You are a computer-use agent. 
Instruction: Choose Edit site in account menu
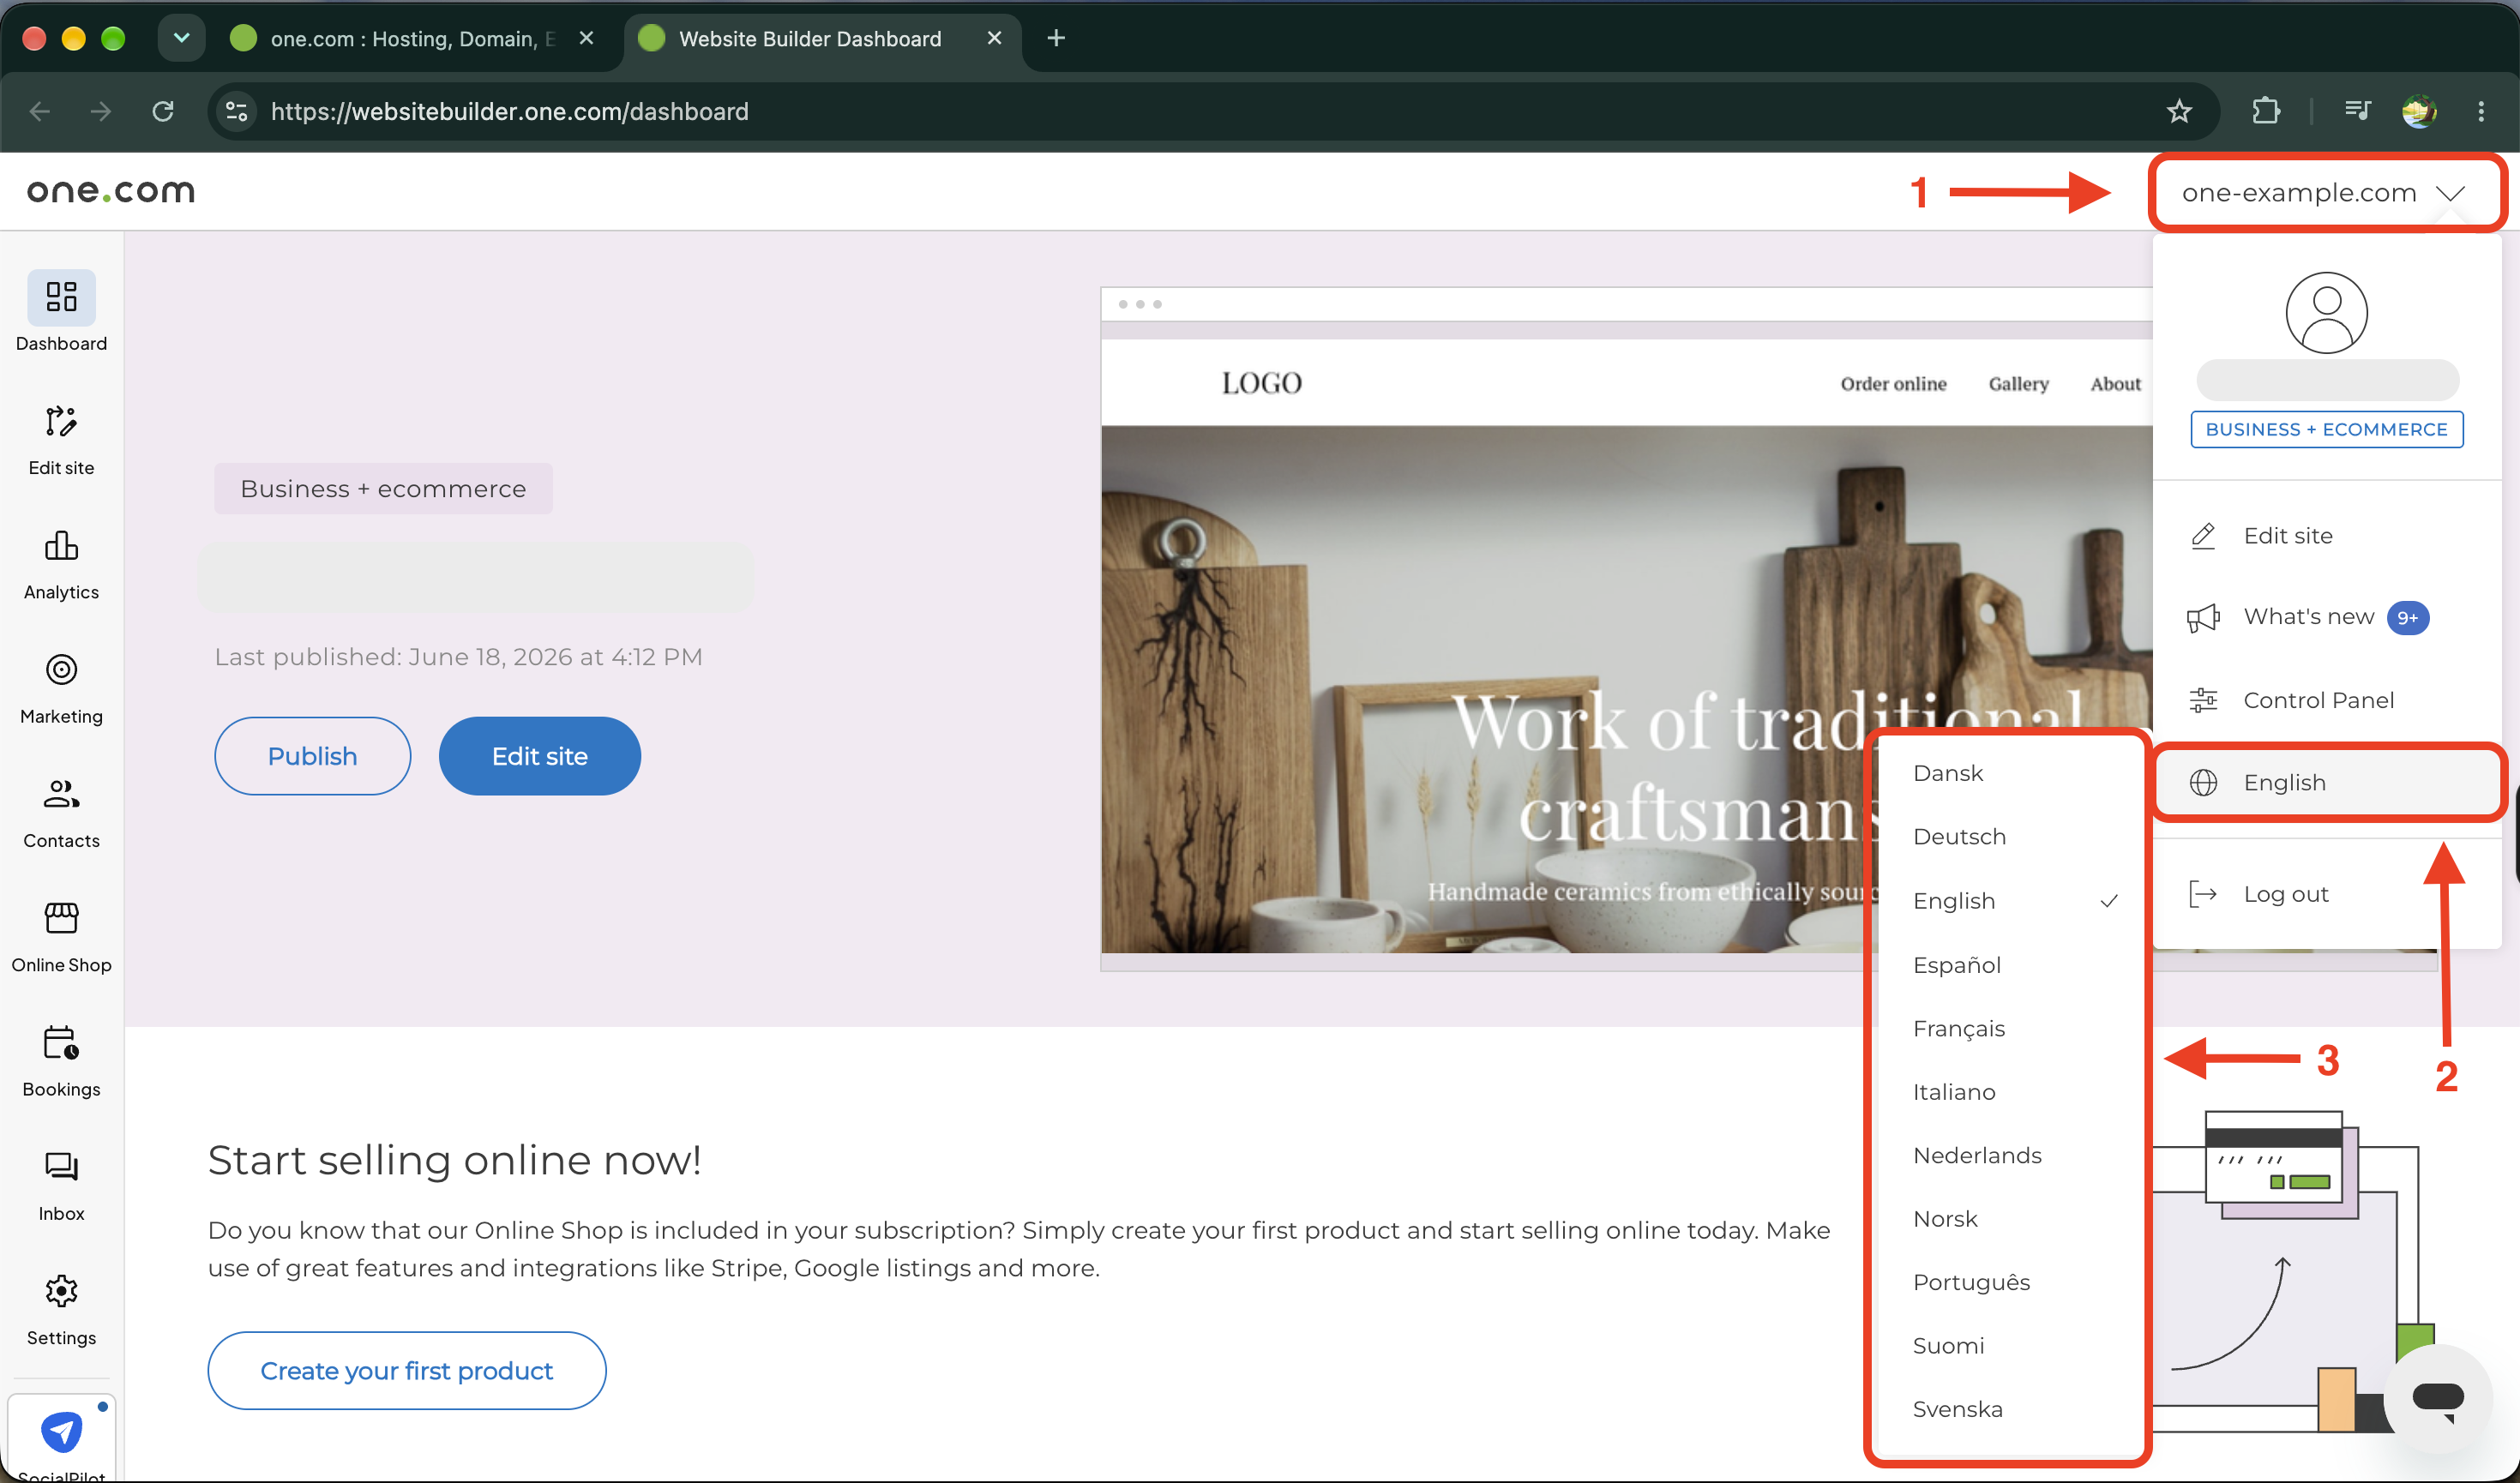tap(2327, 536)
